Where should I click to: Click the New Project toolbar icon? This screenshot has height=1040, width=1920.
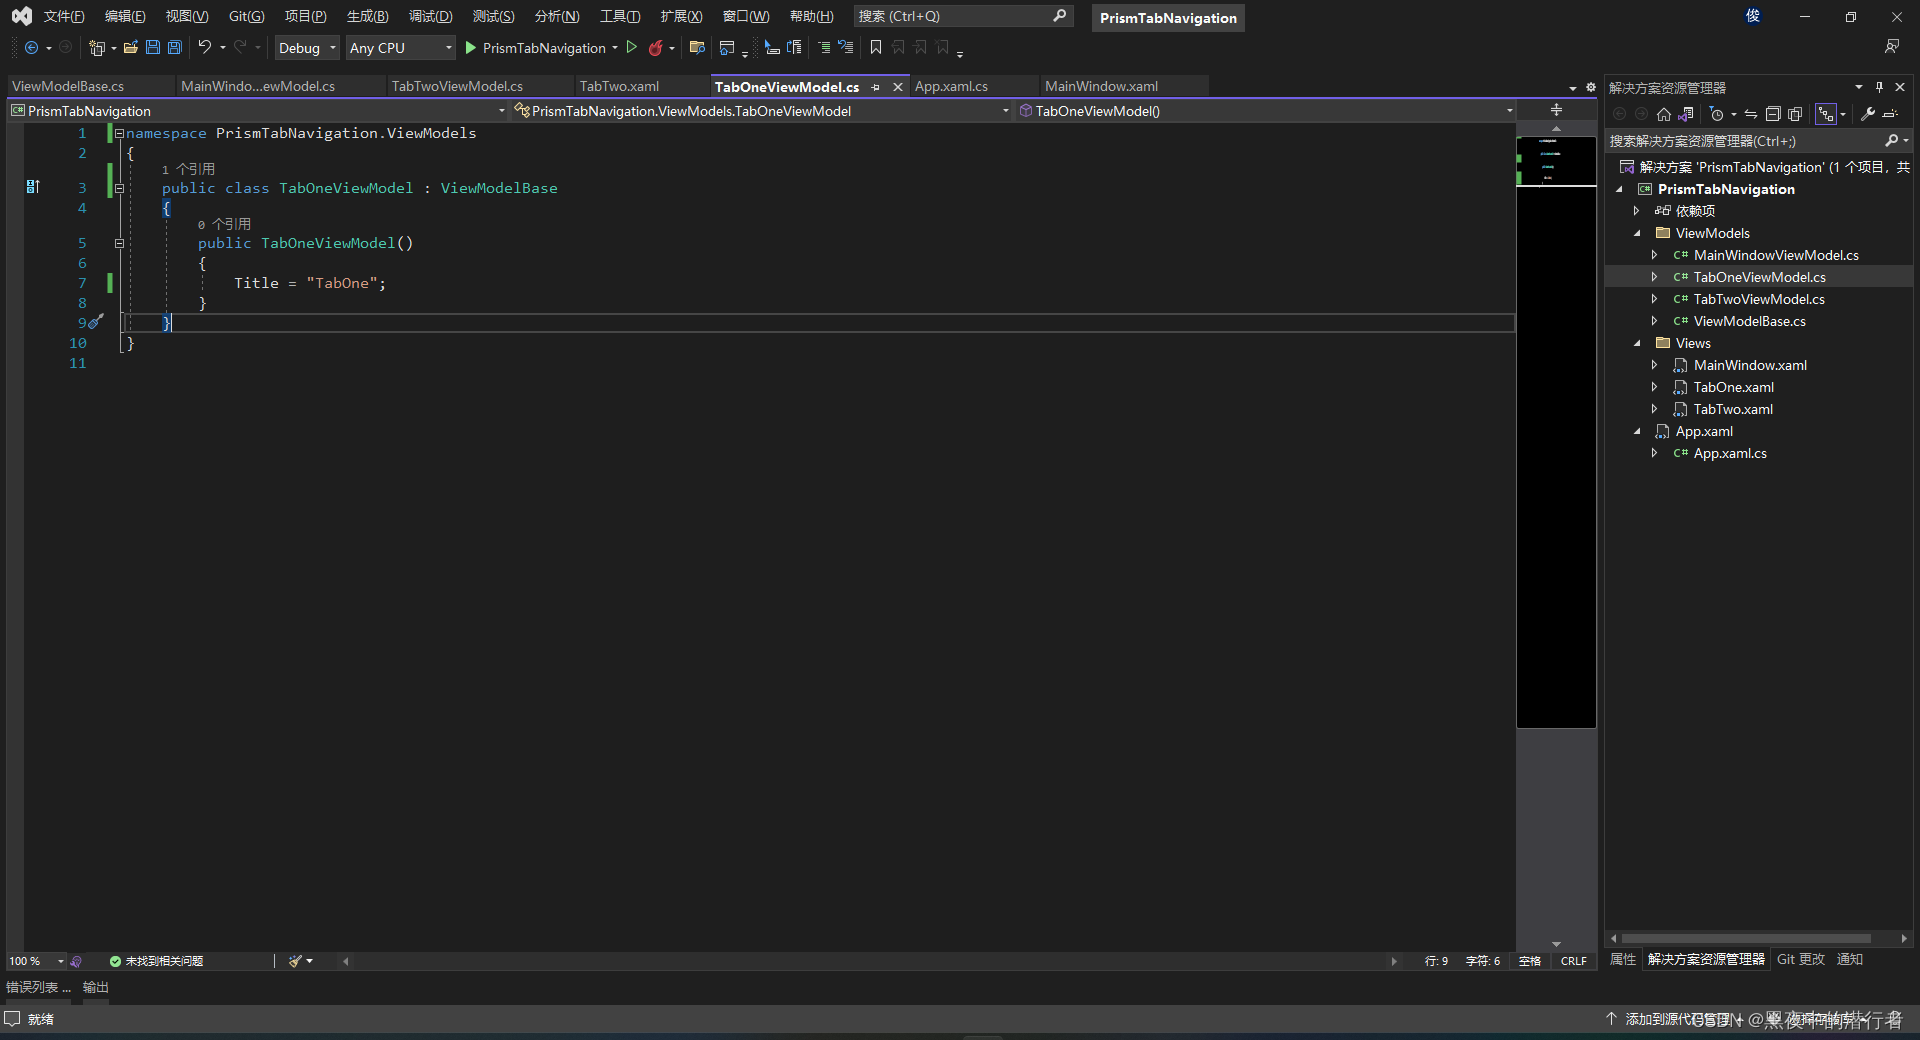[96, 47]
